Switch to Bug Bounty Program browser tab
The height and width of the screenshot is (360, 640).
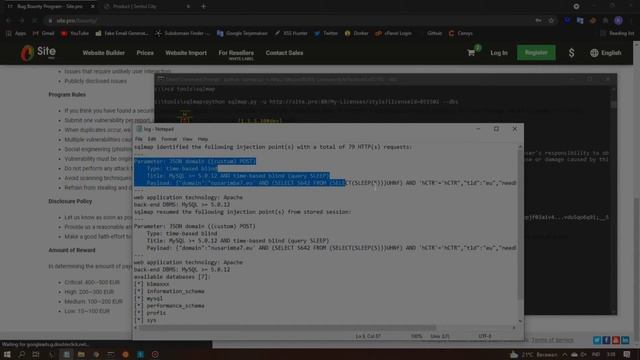[50, 7]
